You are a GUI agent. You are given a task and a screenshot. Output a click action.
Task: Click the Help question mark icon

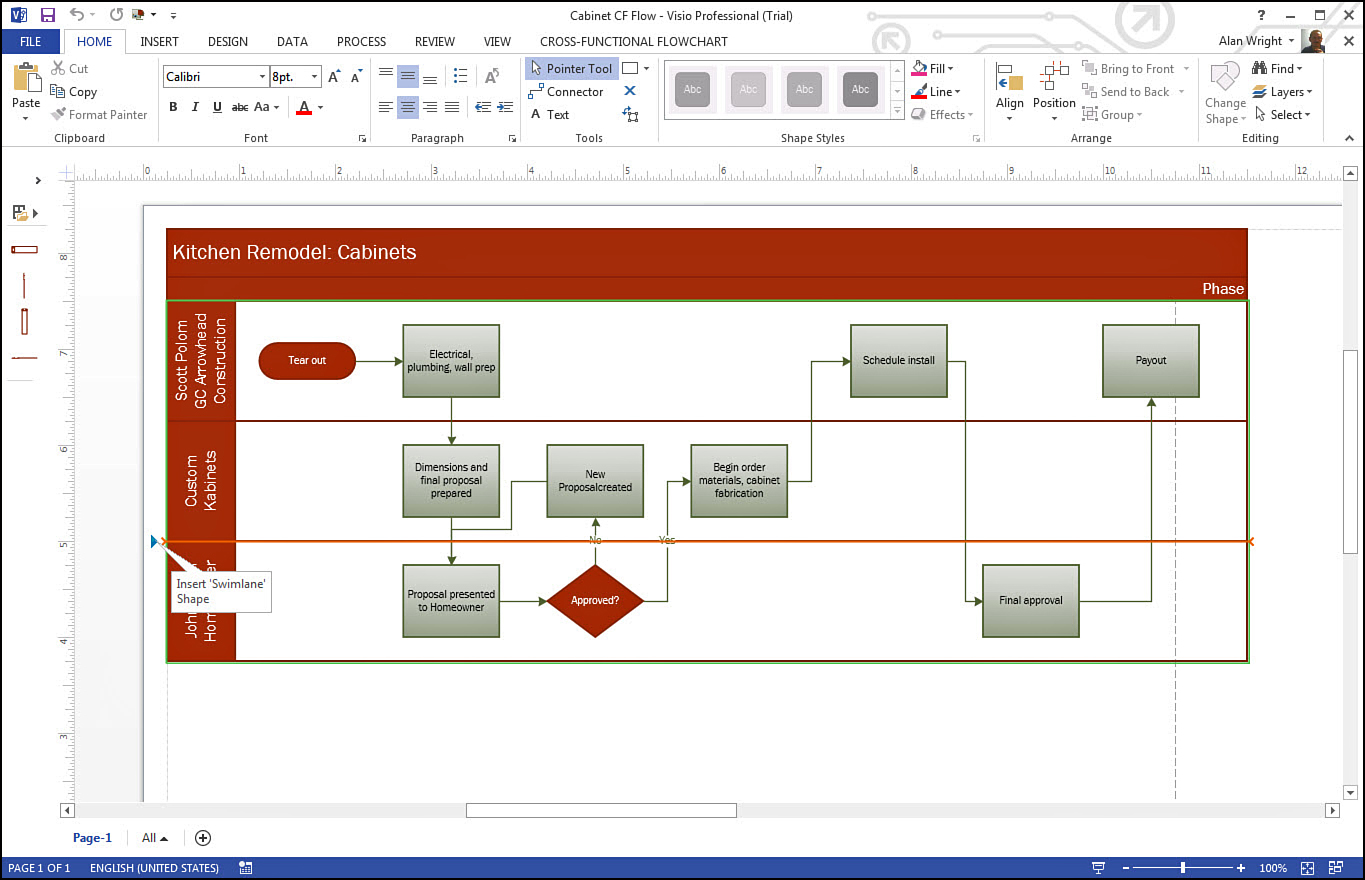tap(1262, 15)
